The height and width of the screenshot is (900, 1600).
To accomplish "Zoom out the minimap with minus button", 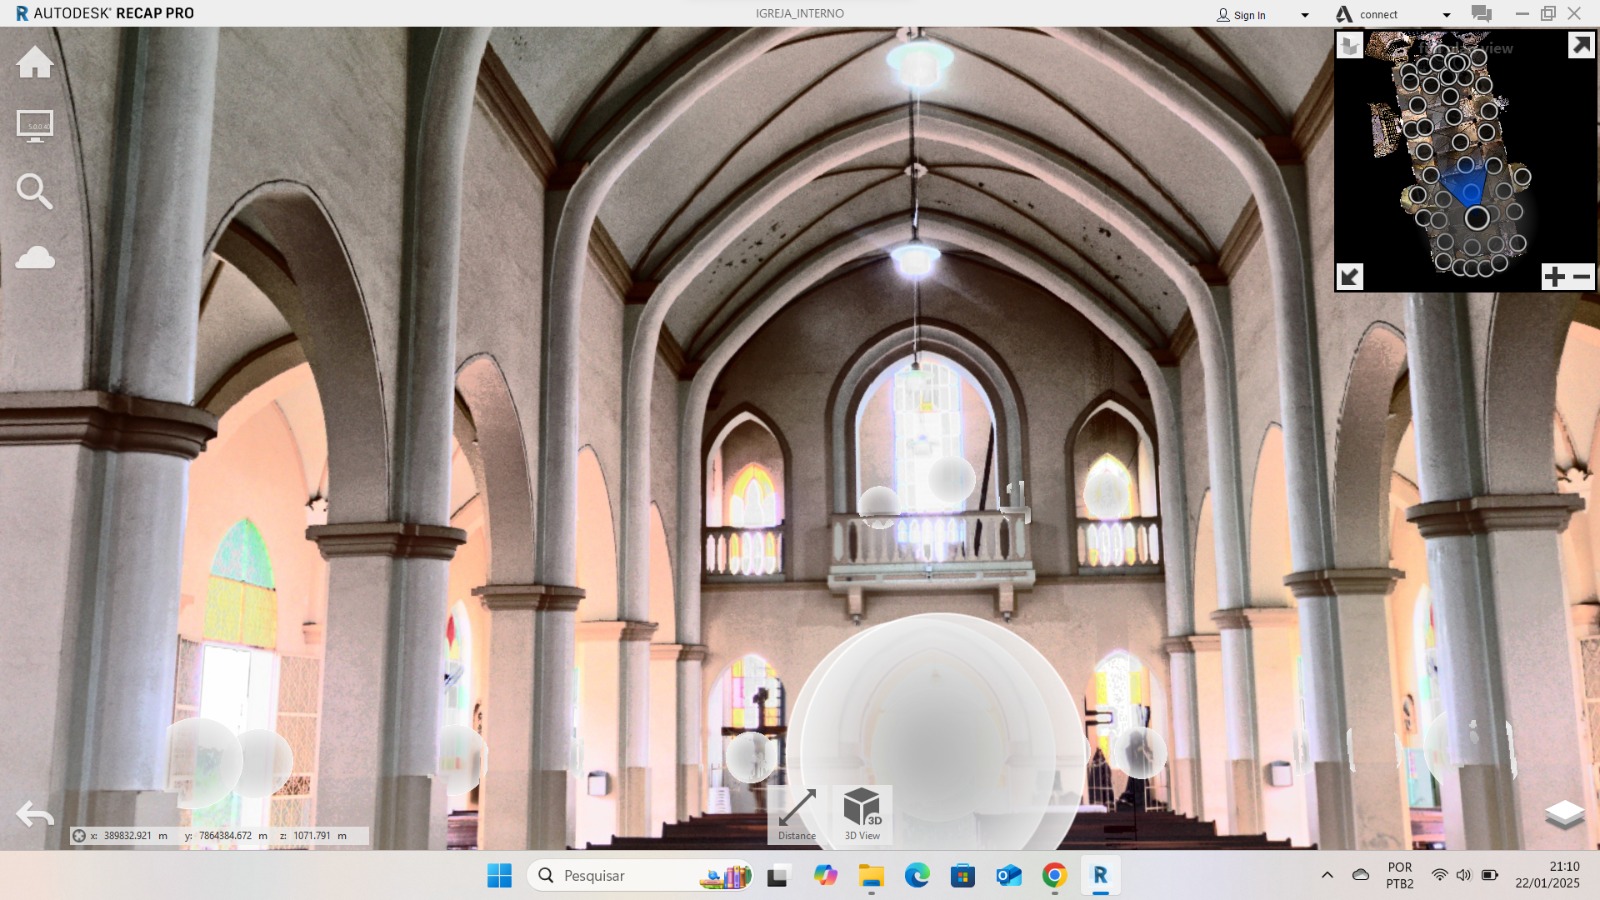I will pyautogui.click(x=1582, y=277).
